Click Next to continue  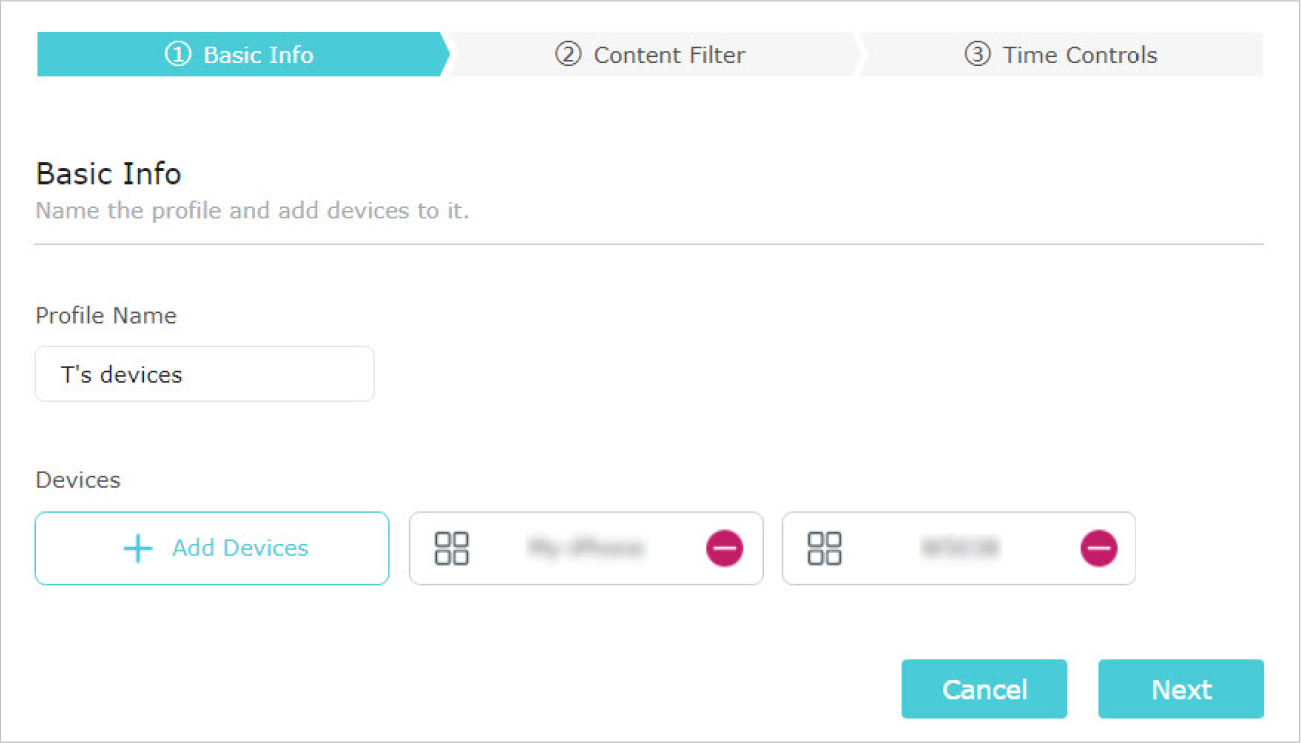(x=1181, y=689)
